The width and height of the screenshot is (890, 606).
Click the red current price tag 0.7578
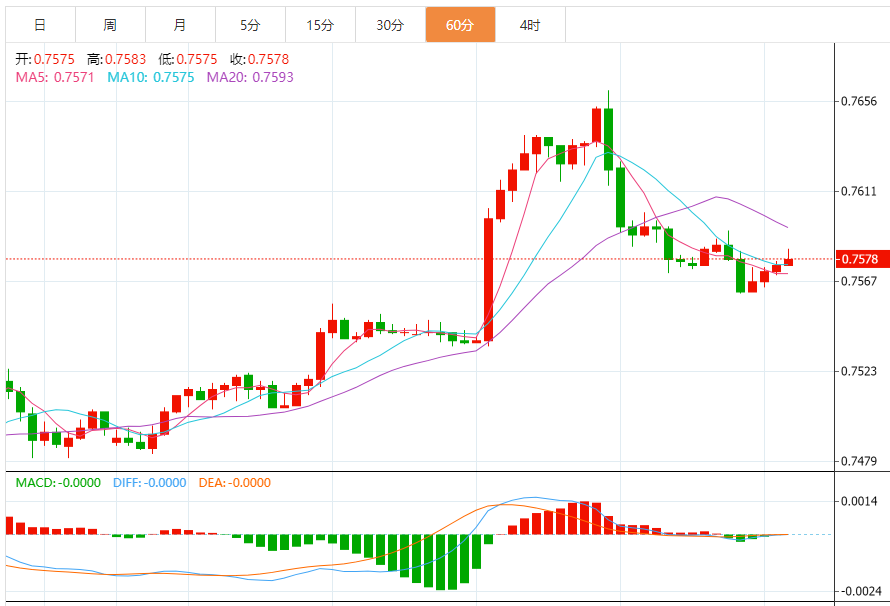(860, 259)
